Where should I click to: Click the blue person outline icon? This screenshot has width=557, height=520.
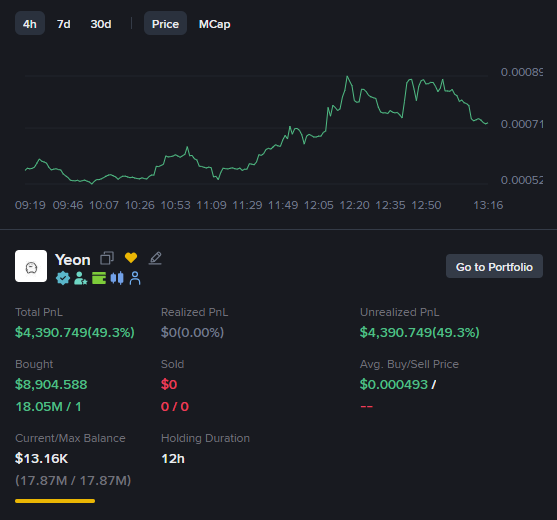pos(135,278)
